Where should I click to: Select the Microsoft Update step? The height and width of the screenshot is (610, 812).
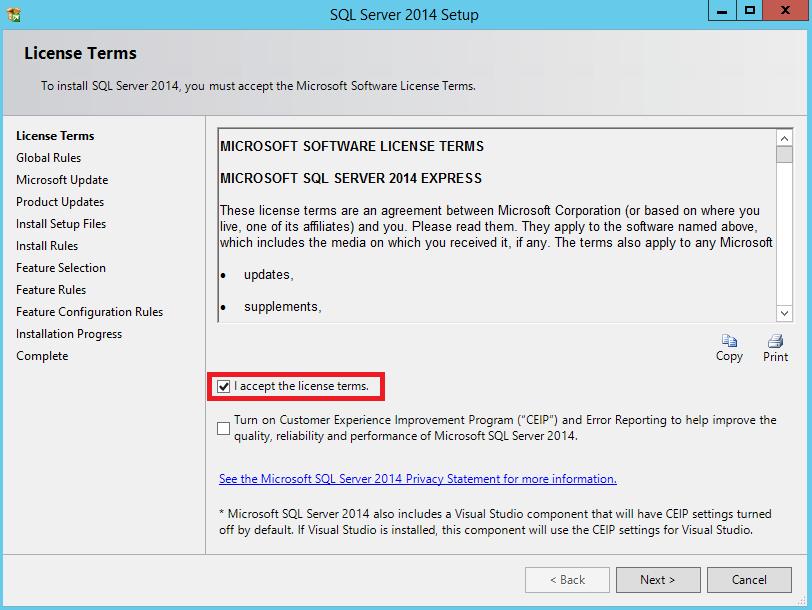click(x=62, y=180)
